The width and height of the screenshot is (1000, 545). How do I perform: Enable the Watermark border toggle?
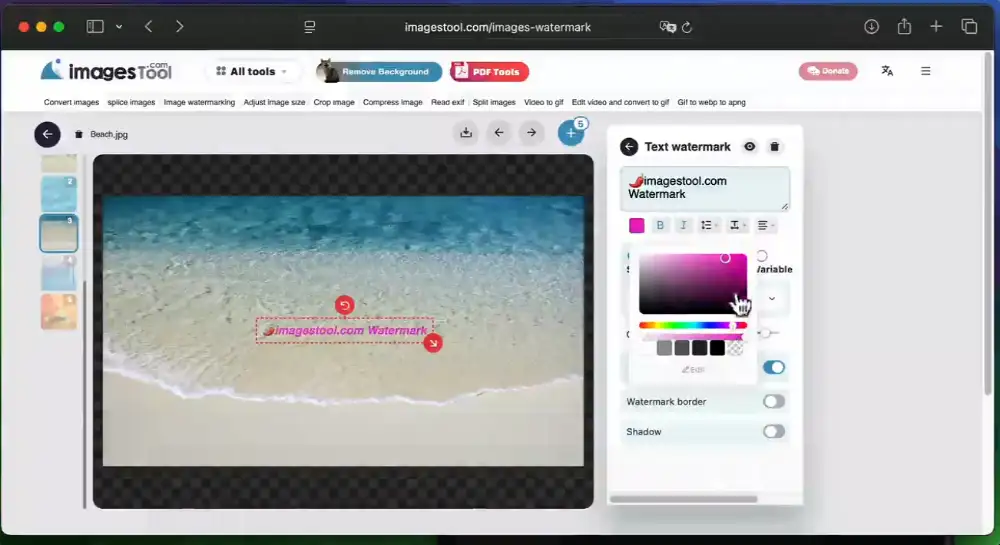tap(773, 402)
